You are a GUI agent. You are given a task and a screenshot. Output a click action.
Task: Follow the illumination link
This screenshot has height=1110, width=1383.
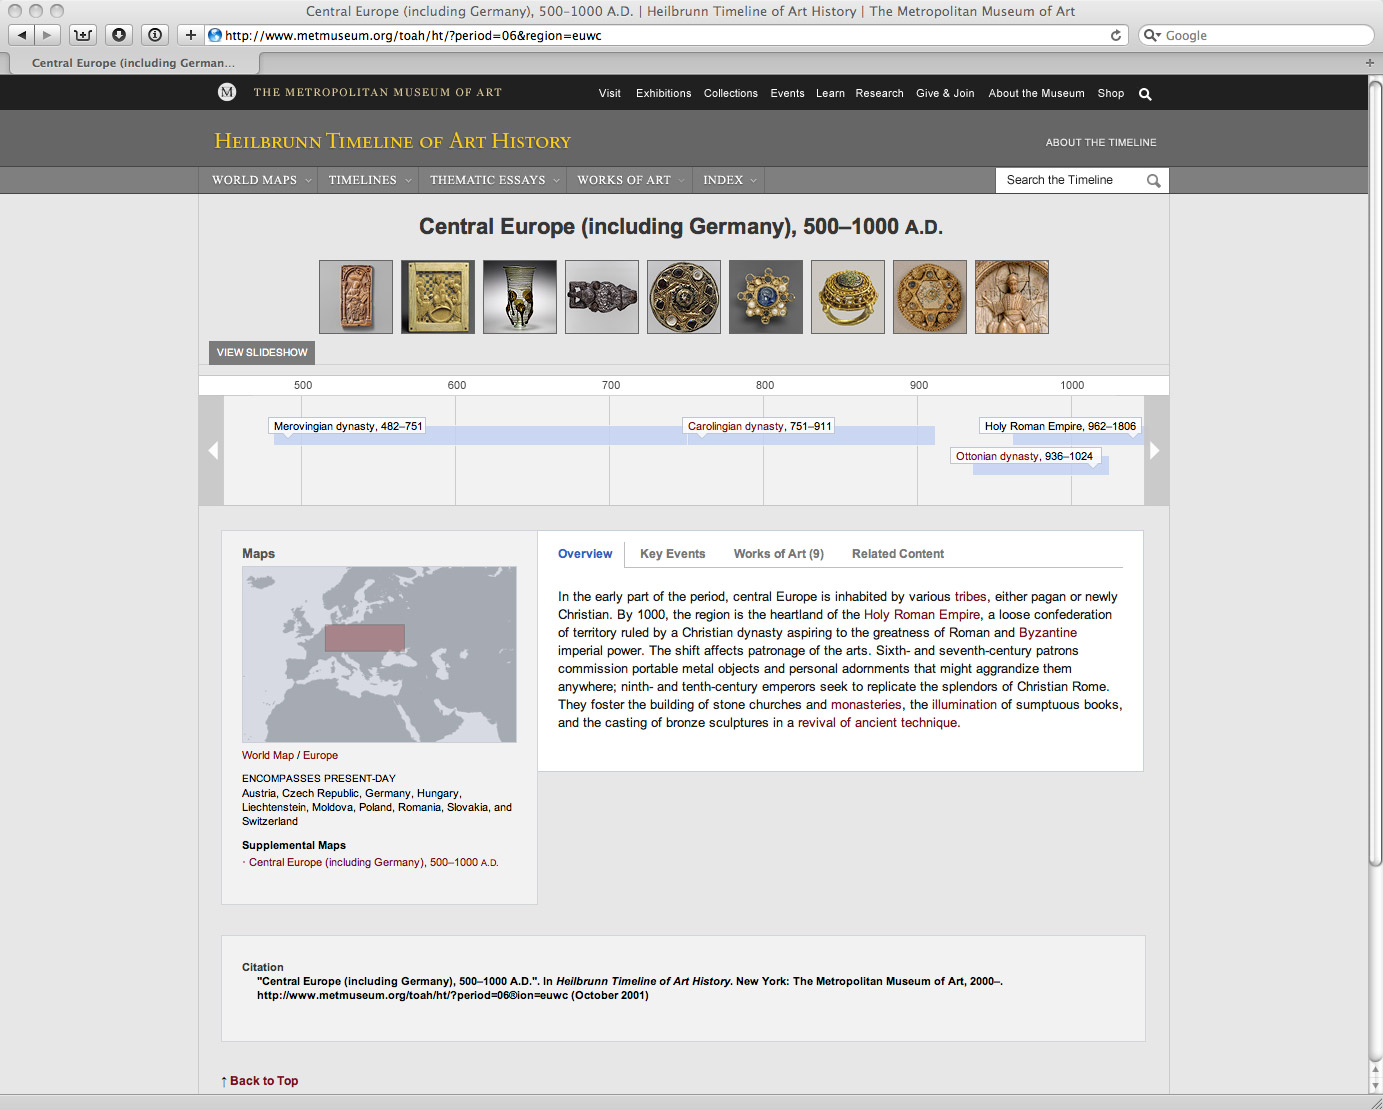[x=964, y=705]
